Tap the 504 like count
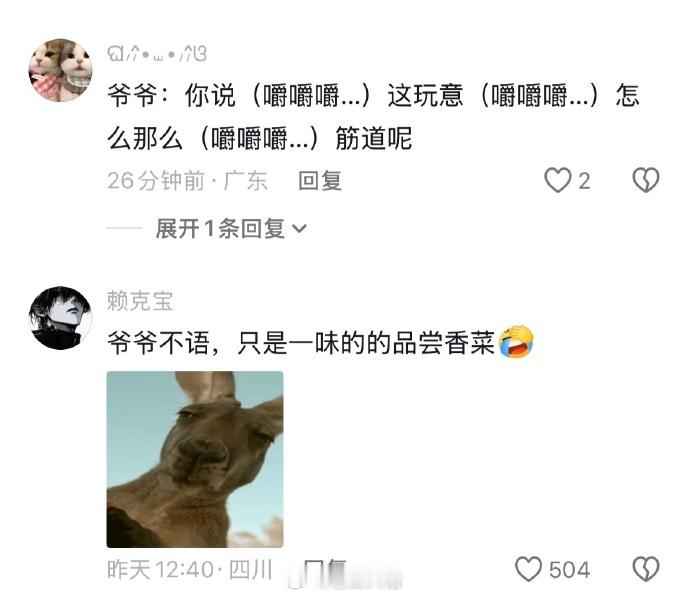The width and height of the screenshot is (690, 597). [569, 570]
